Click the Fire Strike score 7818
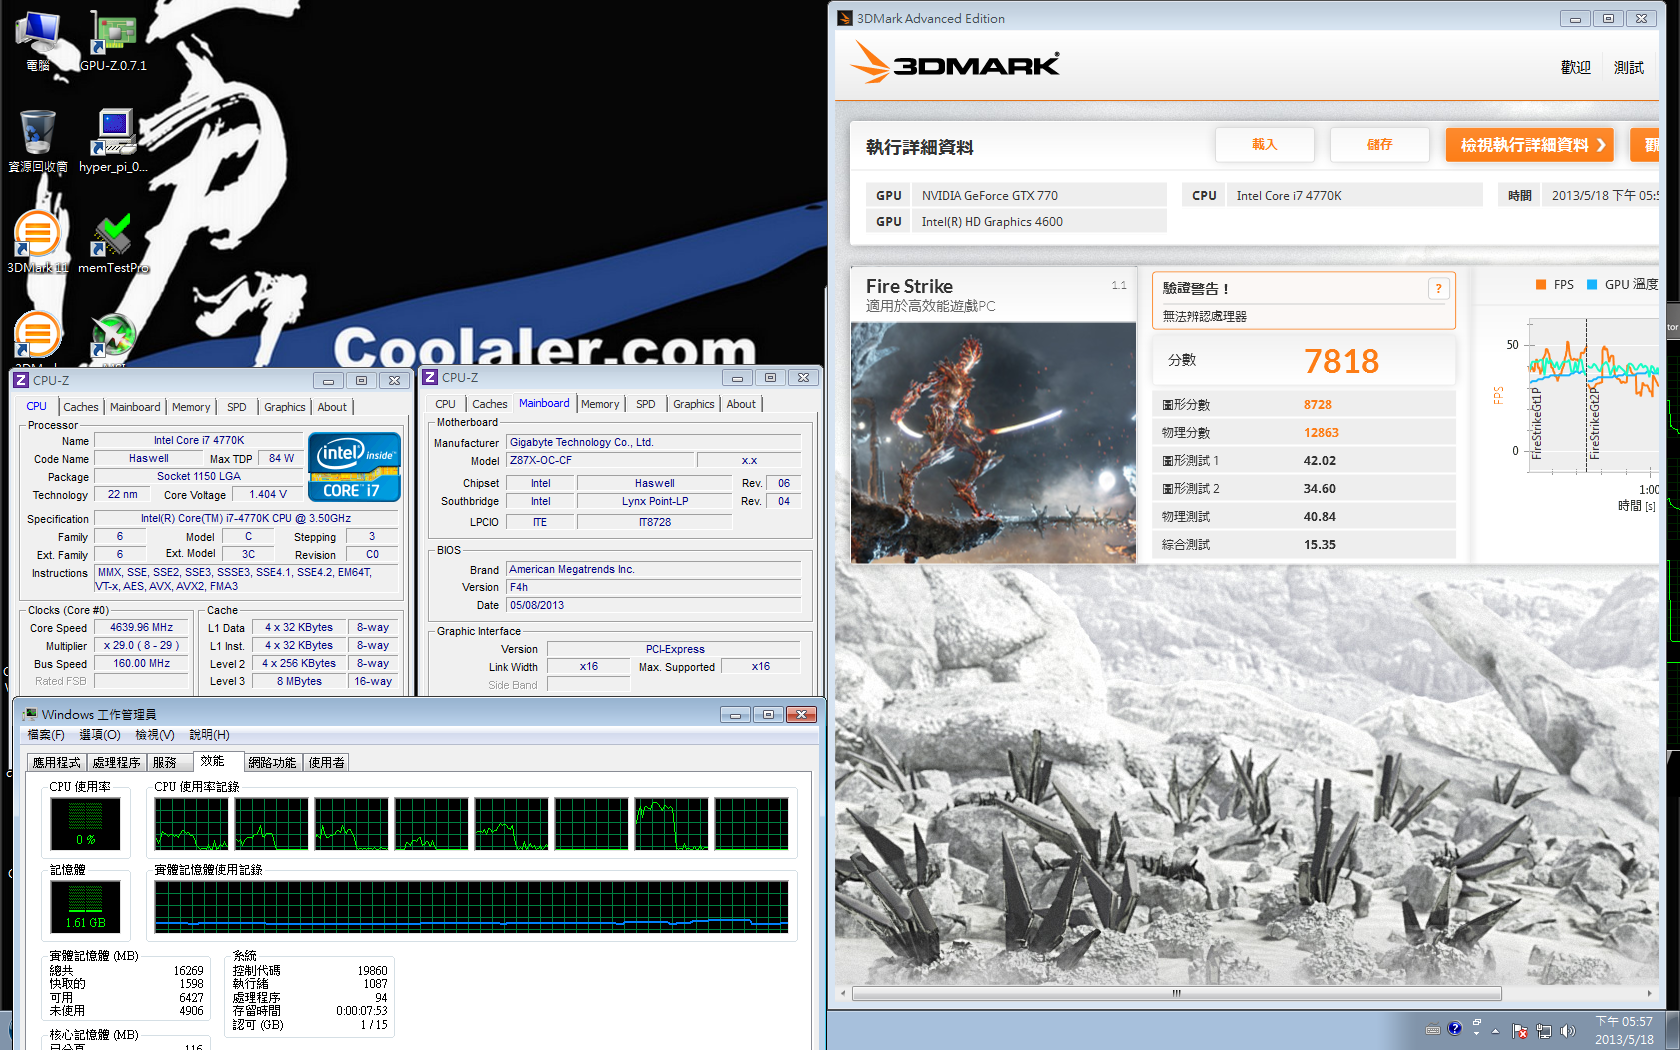The height and width of the screenshot is (1050, 1680). pos(1341,361)
